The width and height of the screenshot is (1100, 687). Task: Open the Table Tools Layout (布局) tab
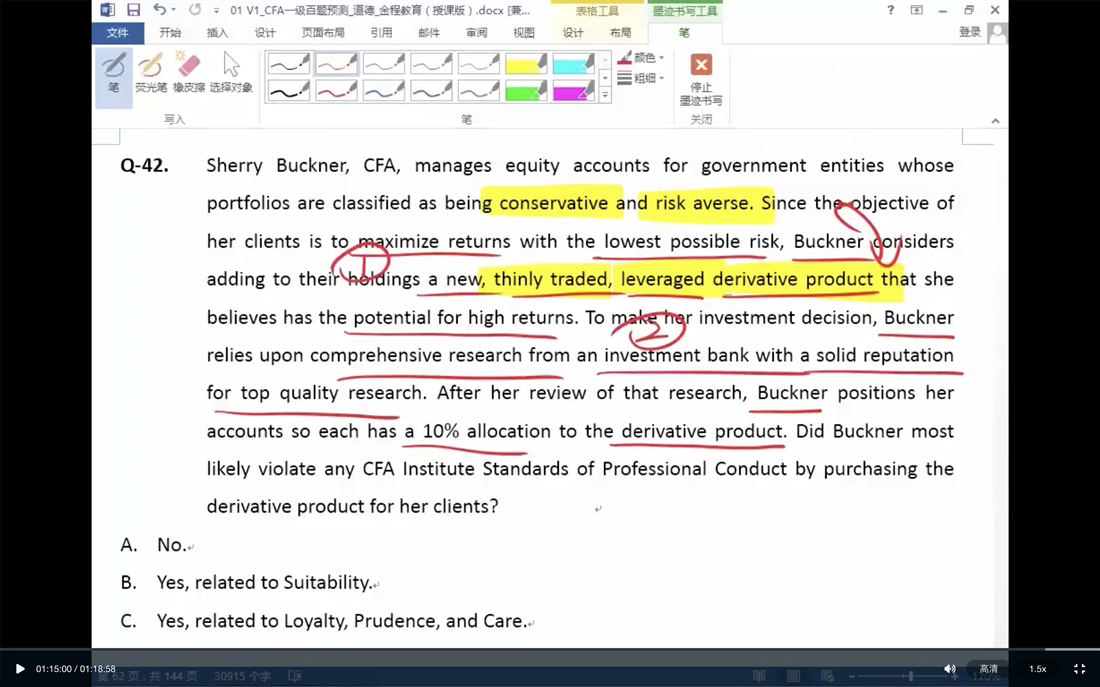pos(620,32)
